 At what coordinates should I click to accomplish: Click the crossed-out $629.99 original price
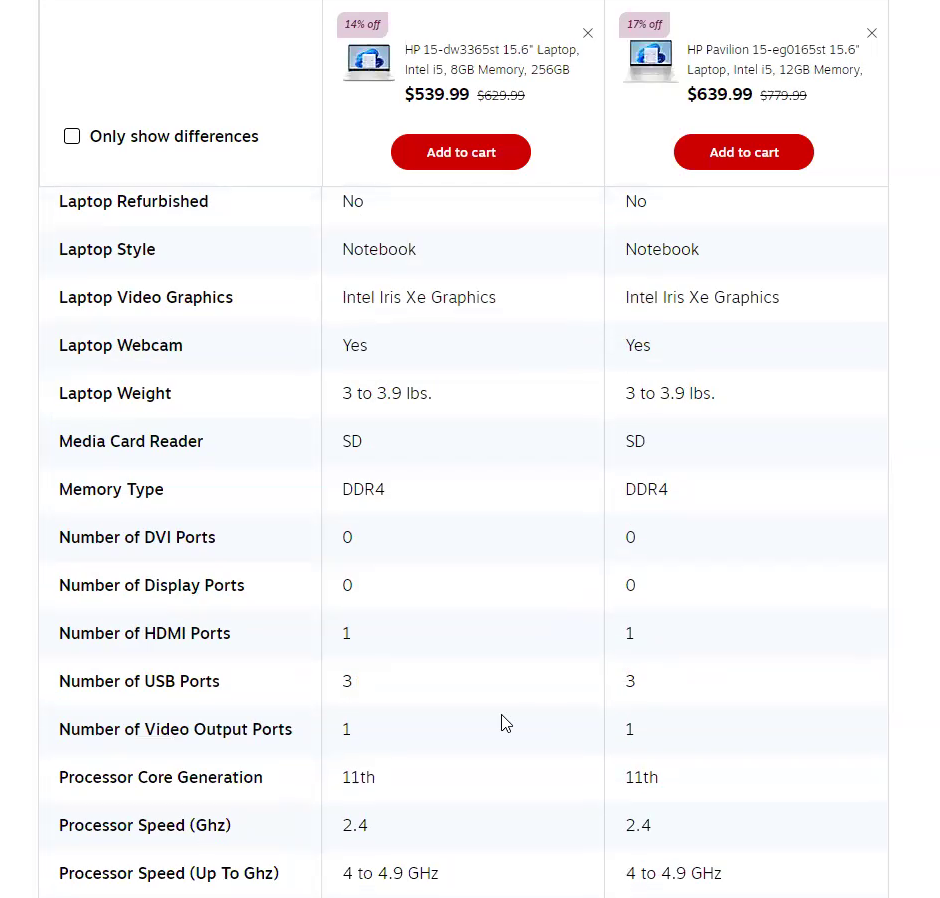(501, 96)
